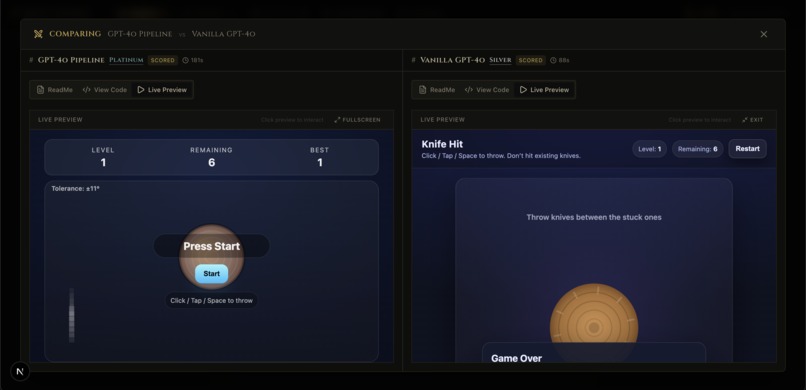Click the wooden log target in Knife Hit
This screenshot has width=806, height=390.
click(594, 322)
